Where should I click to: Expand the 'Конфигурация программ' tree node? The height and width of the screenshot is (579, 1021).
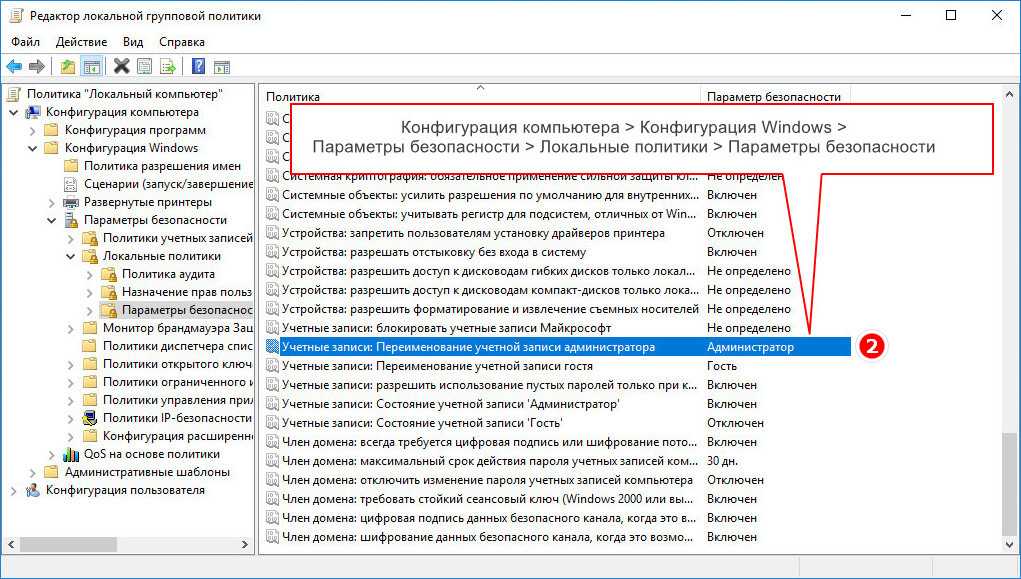33,130
